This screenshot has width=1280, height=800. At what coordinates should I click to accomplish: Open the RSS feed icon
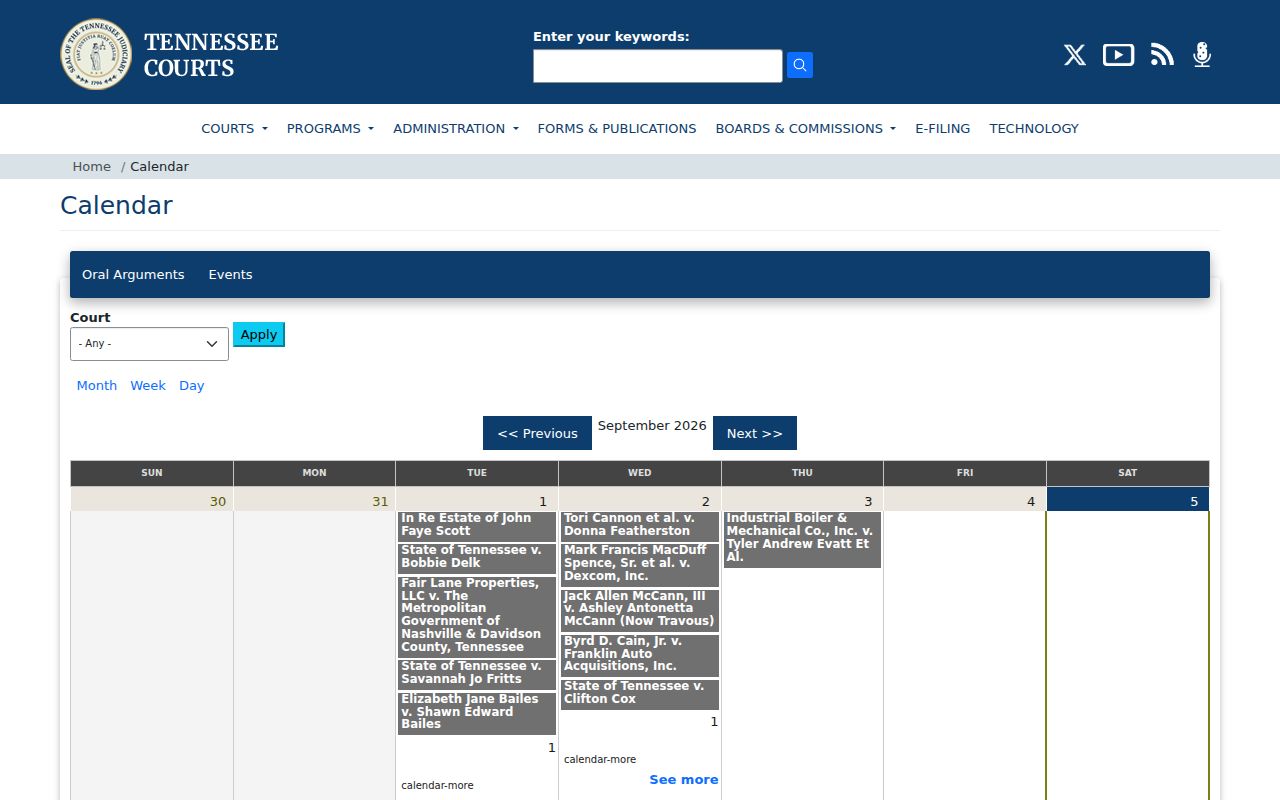click(1162, 55)
